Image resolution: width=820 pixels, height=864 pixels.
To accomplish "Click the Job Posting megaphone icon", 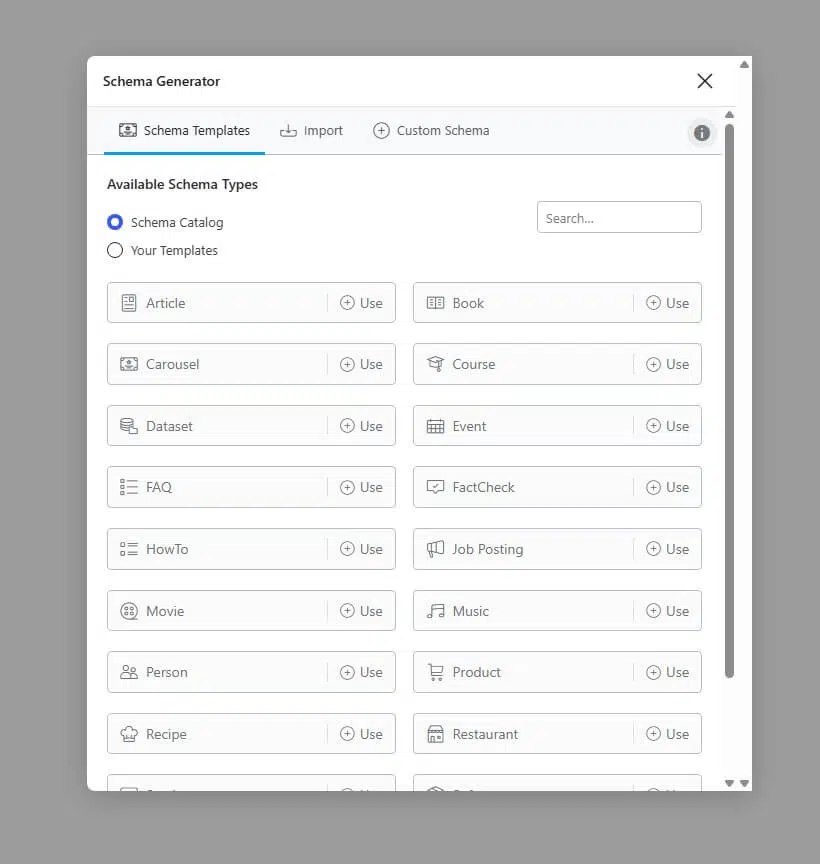I will pos(435,549).
